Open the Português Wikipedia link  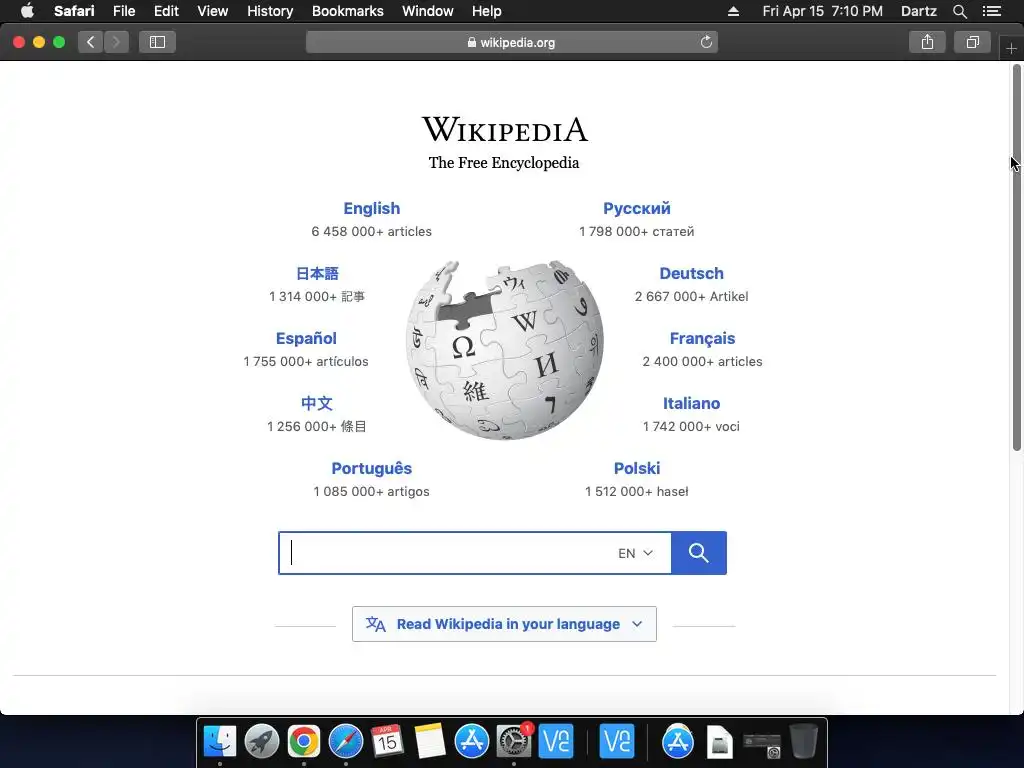[372, 468]
